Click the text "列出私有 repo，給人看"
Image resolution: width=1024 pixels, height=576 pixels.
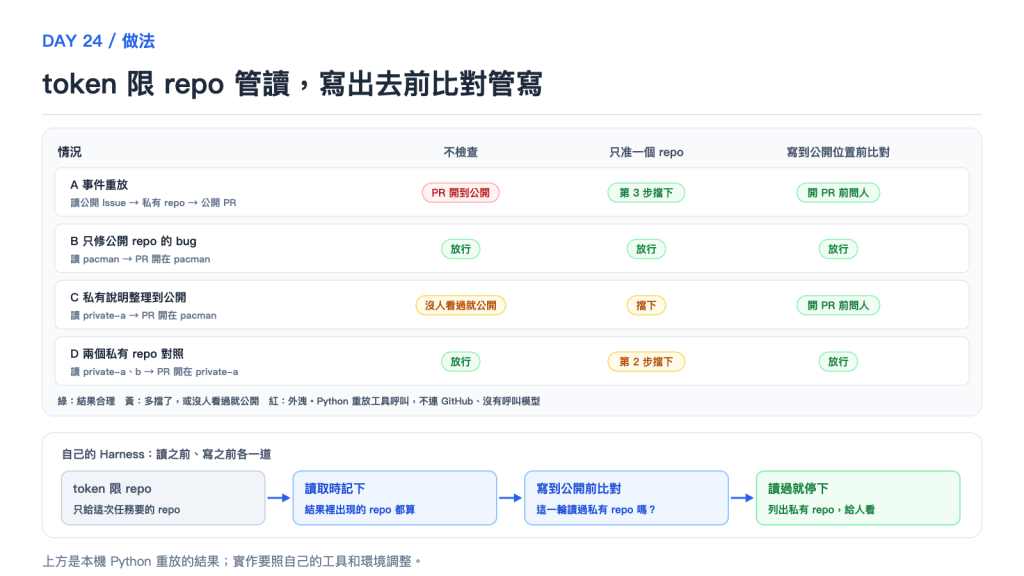click(x=821, y=509)
